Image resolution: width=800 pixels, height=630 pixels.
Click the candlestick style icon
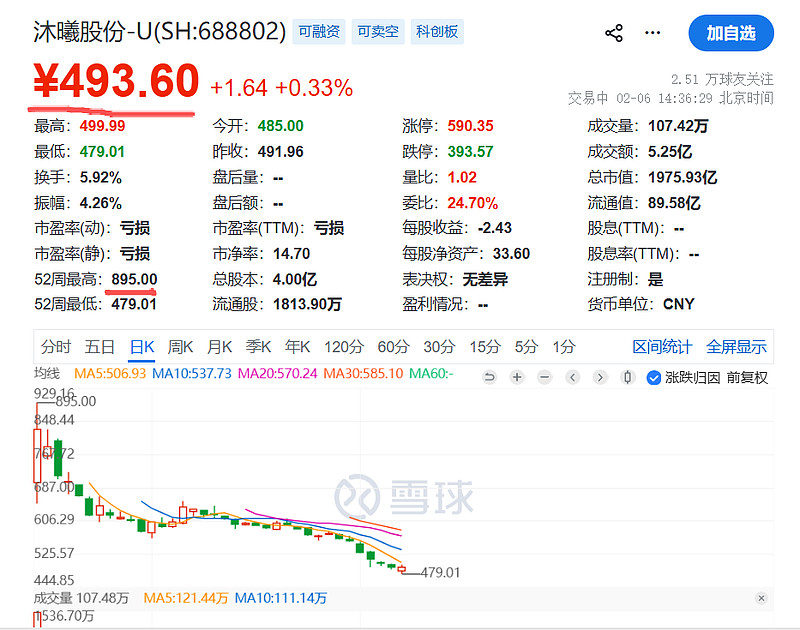click(628, 377)
